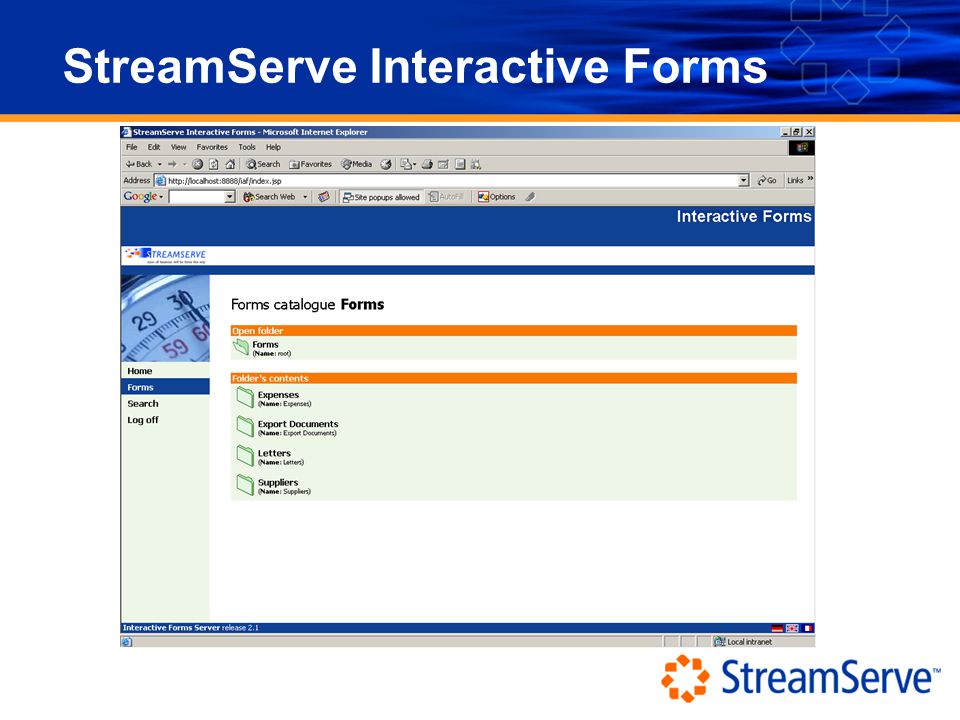Viewport: 960px width, 720px height.
Task: Switch language with the German flag
Action: coord(777,628)
